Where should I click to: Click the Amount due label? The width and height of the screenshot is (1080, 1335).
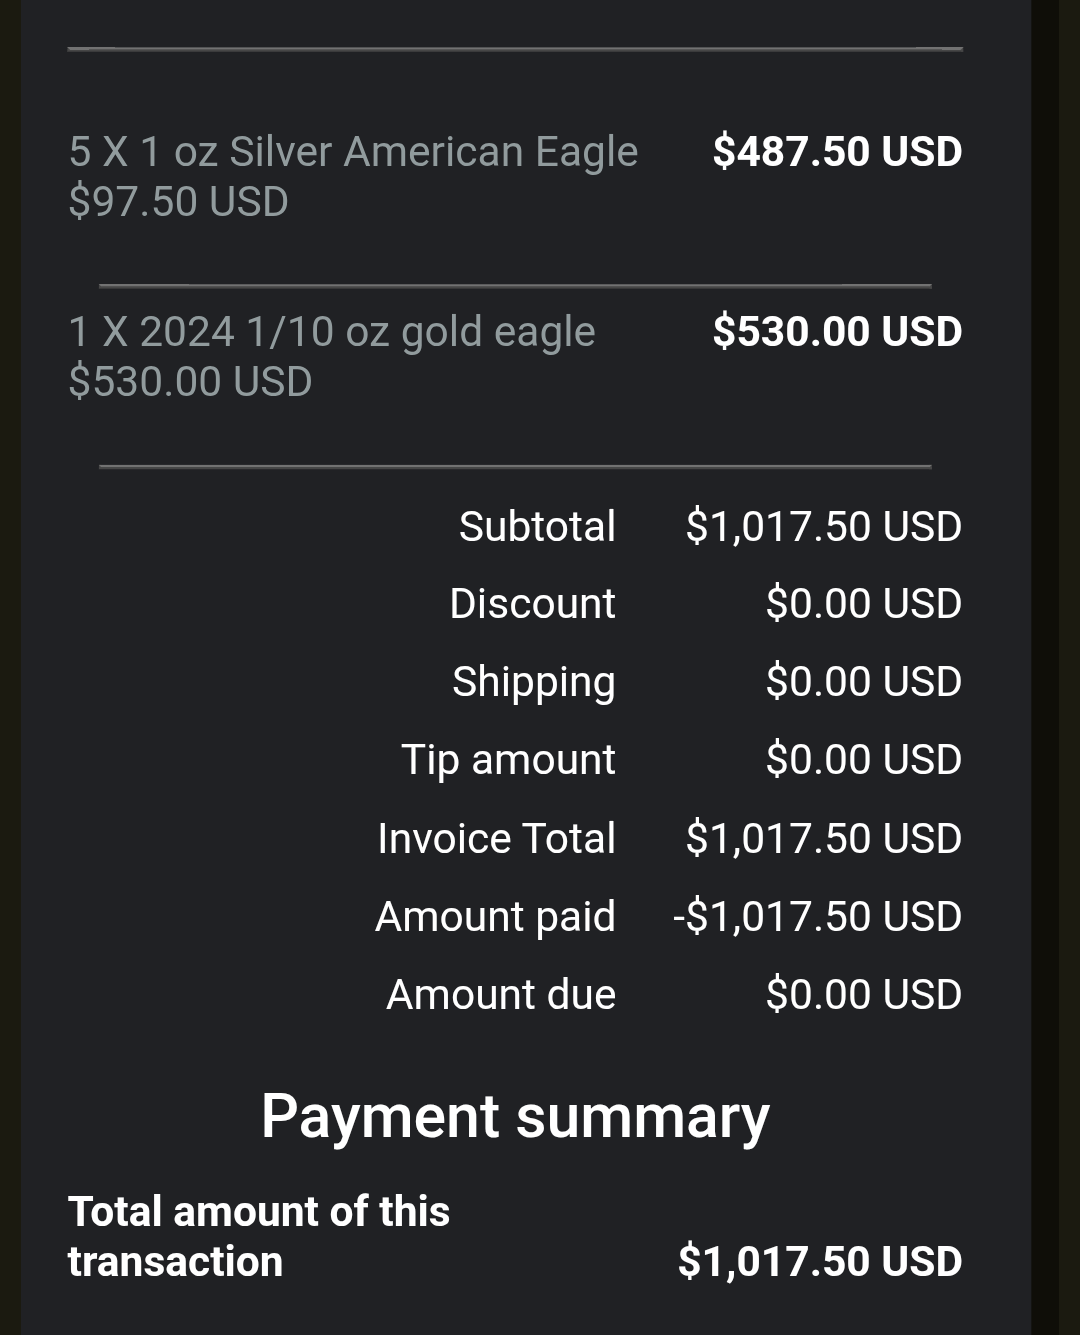501,995
